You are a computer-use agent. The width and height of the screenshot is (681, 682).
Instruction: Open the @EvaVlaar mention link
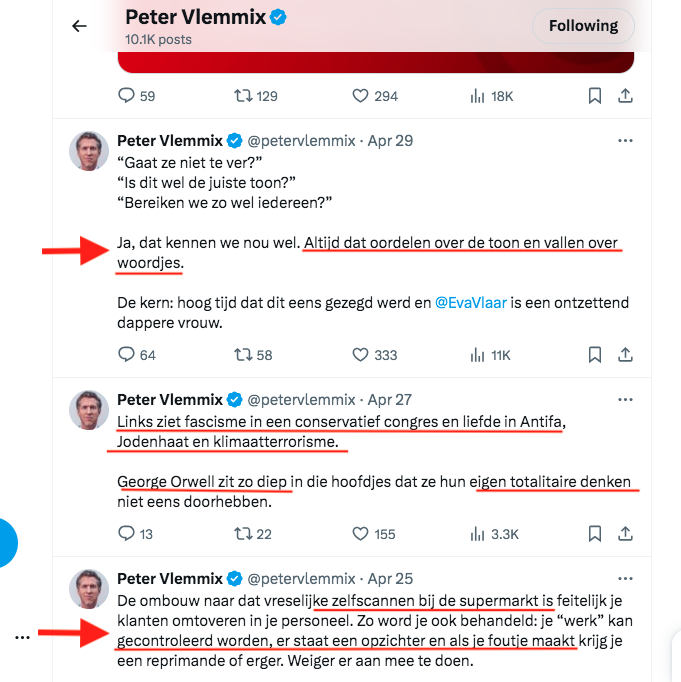coord(471,303)
